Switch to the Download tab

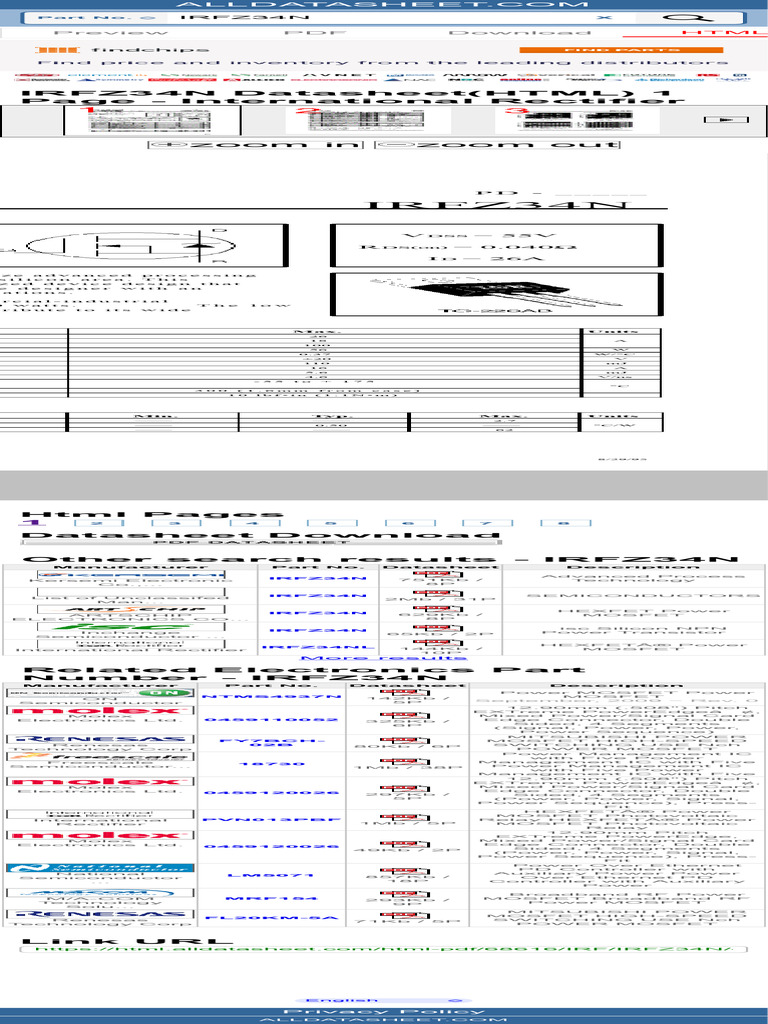pyautogui.click(x=519, y=33)
